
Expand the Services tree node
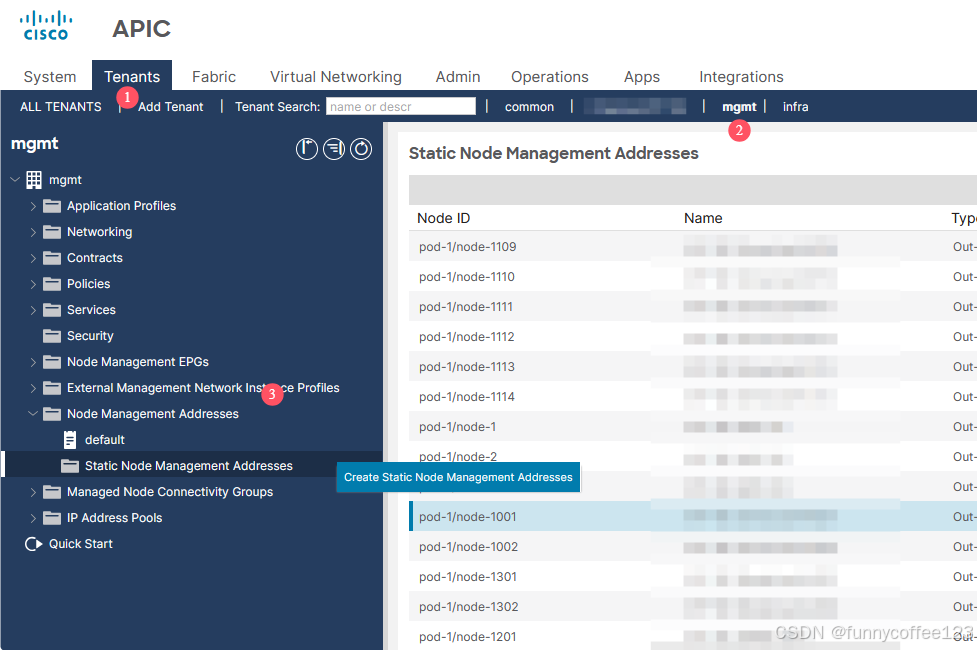[x=33, y=310]
